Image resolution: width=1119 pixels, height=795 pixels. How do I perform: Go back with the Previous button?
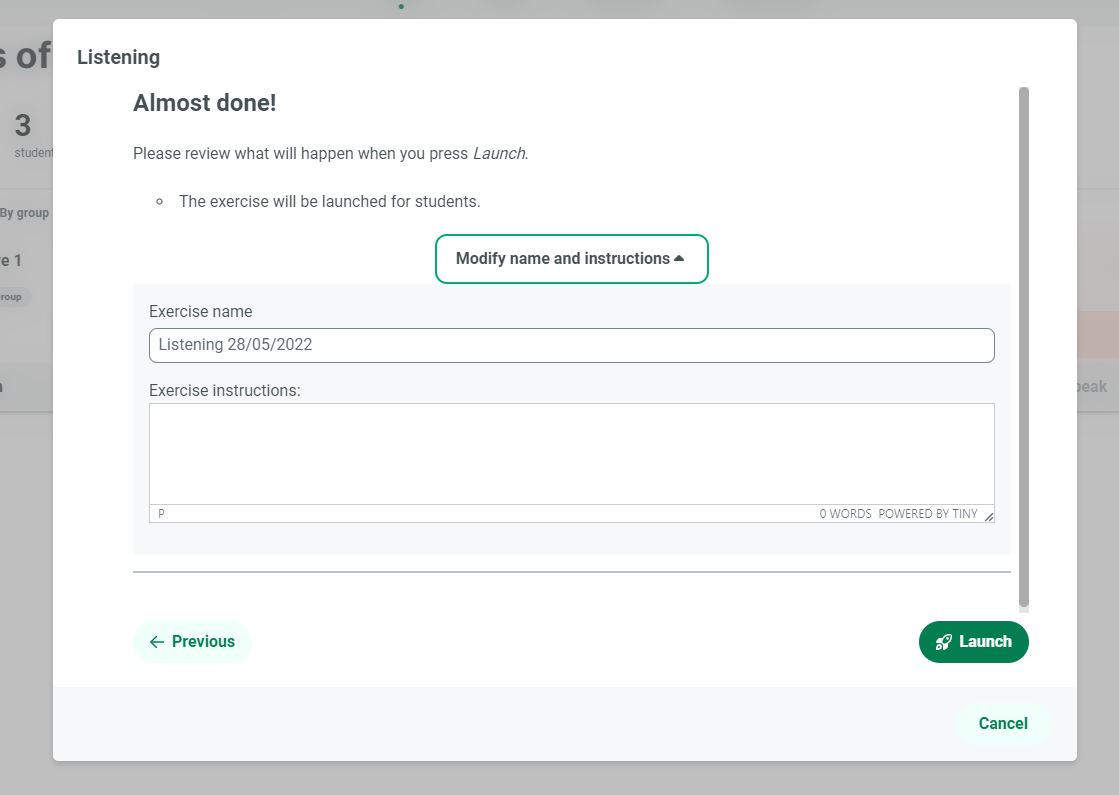tap(192, 642)
